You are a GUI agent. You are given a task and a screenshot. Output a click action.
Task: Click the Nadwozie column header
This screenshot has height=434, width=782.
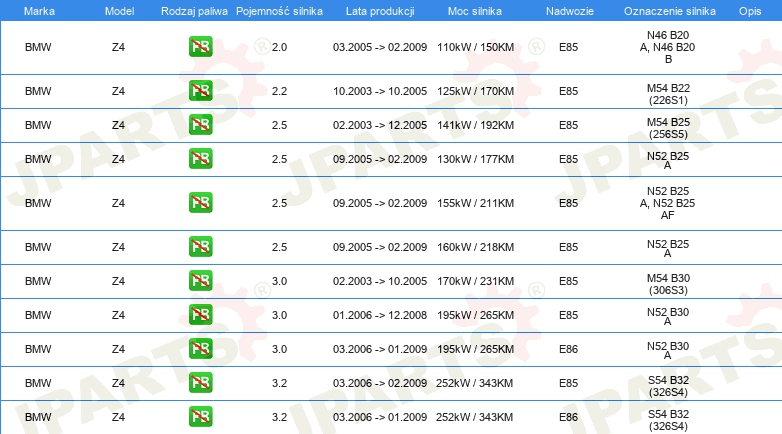coord(570,11)
